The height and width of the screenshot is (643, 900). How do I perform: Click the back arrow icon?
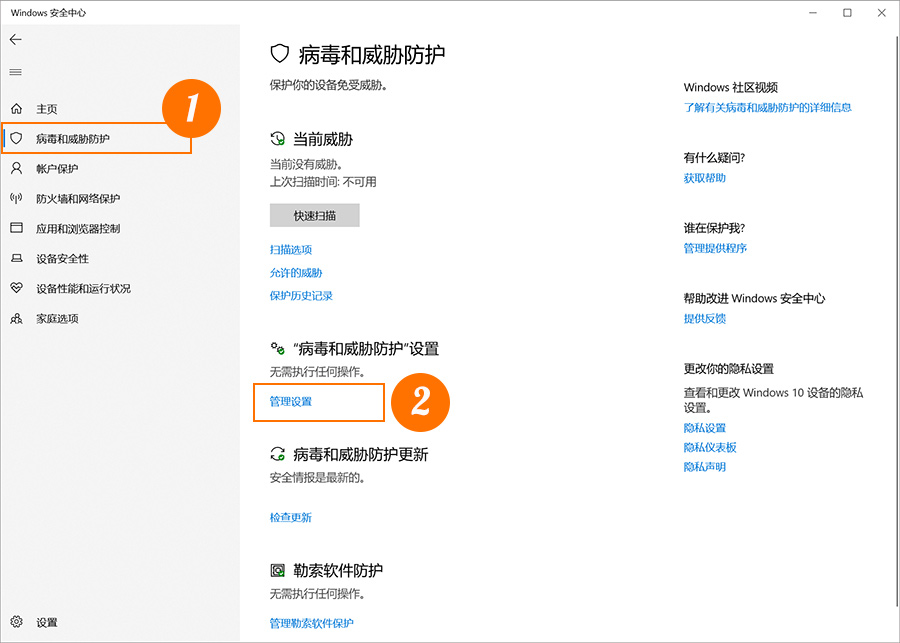[15, 39]
